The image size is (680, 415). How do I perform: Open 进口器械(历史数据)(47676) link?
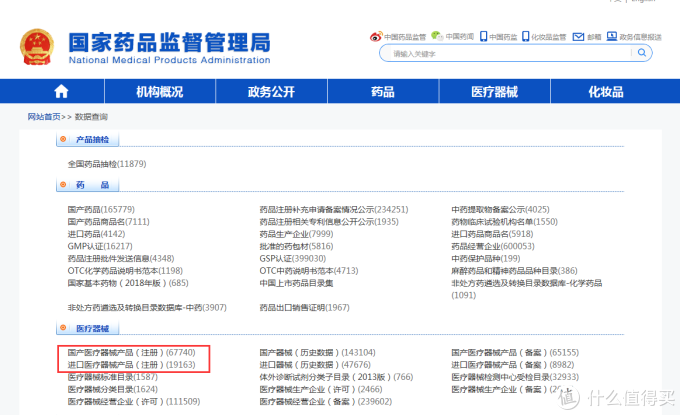coord(315,365)
